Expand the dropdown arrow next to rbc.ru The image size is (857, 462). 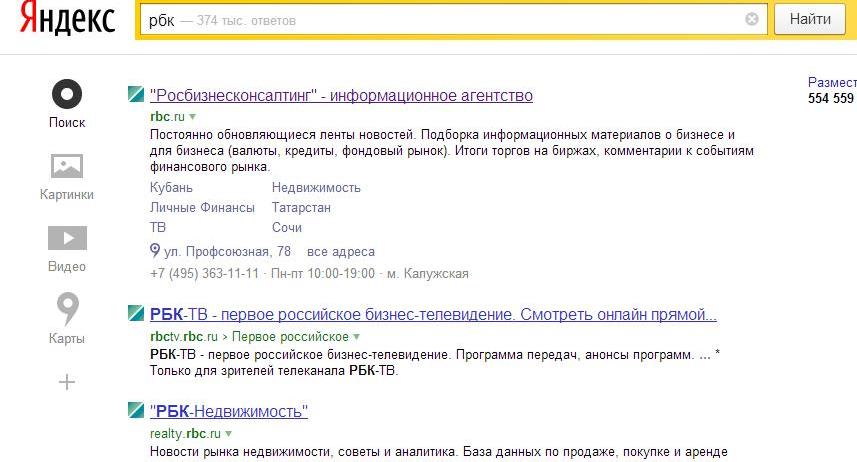[192, 117]
